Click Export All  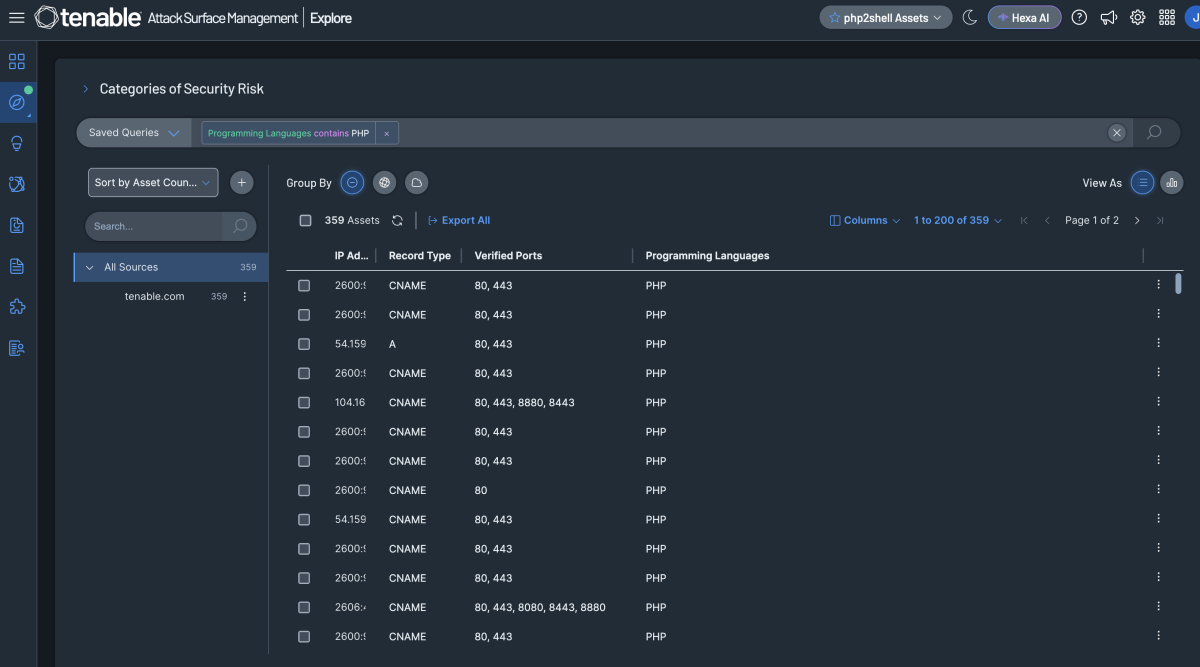pos(459,220)
